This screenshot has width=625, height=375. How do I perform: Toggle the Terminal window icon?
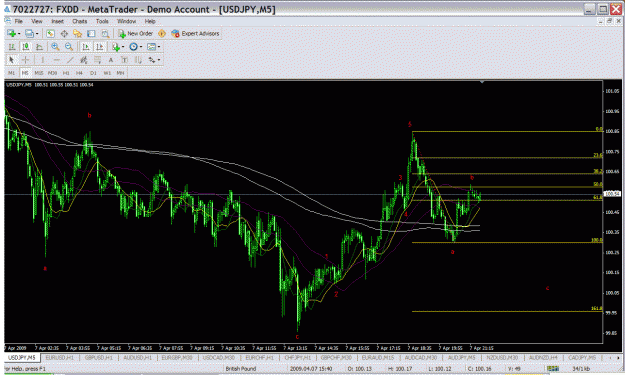(x=91, y=33)
